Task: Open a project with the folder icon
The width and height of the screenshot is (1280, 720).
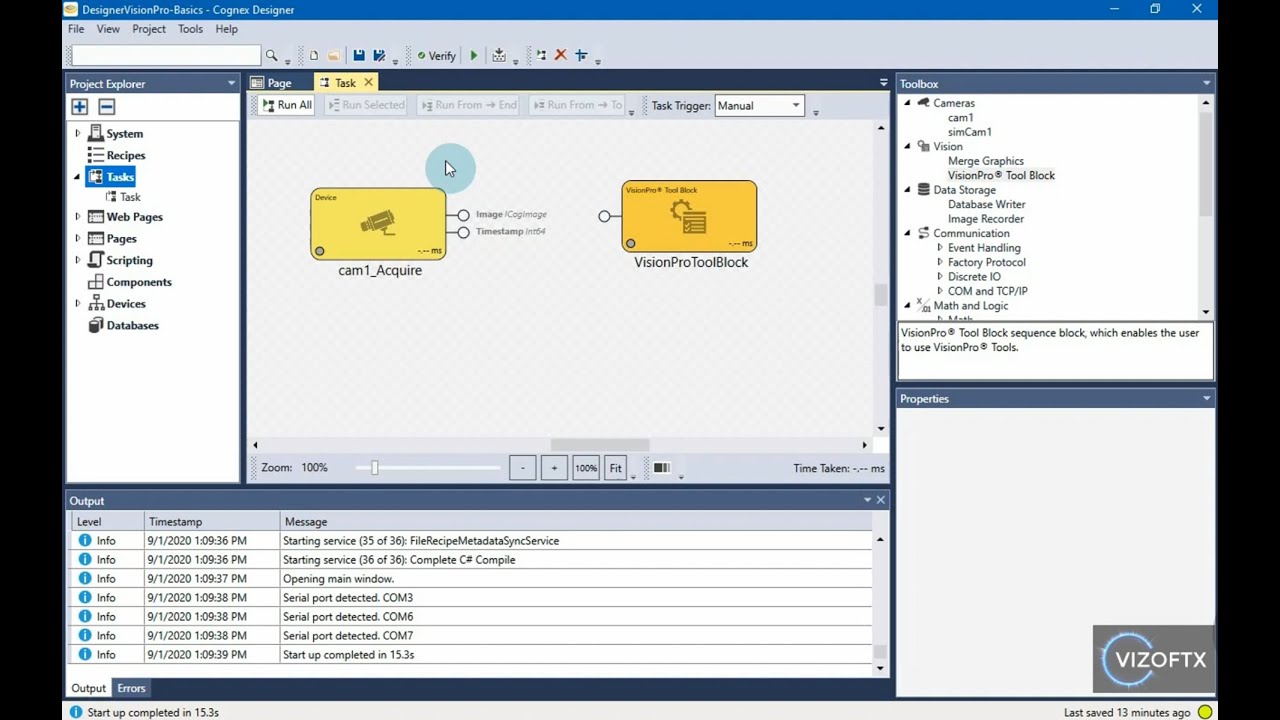Action: pyautogui.click(x=334, y=56)
